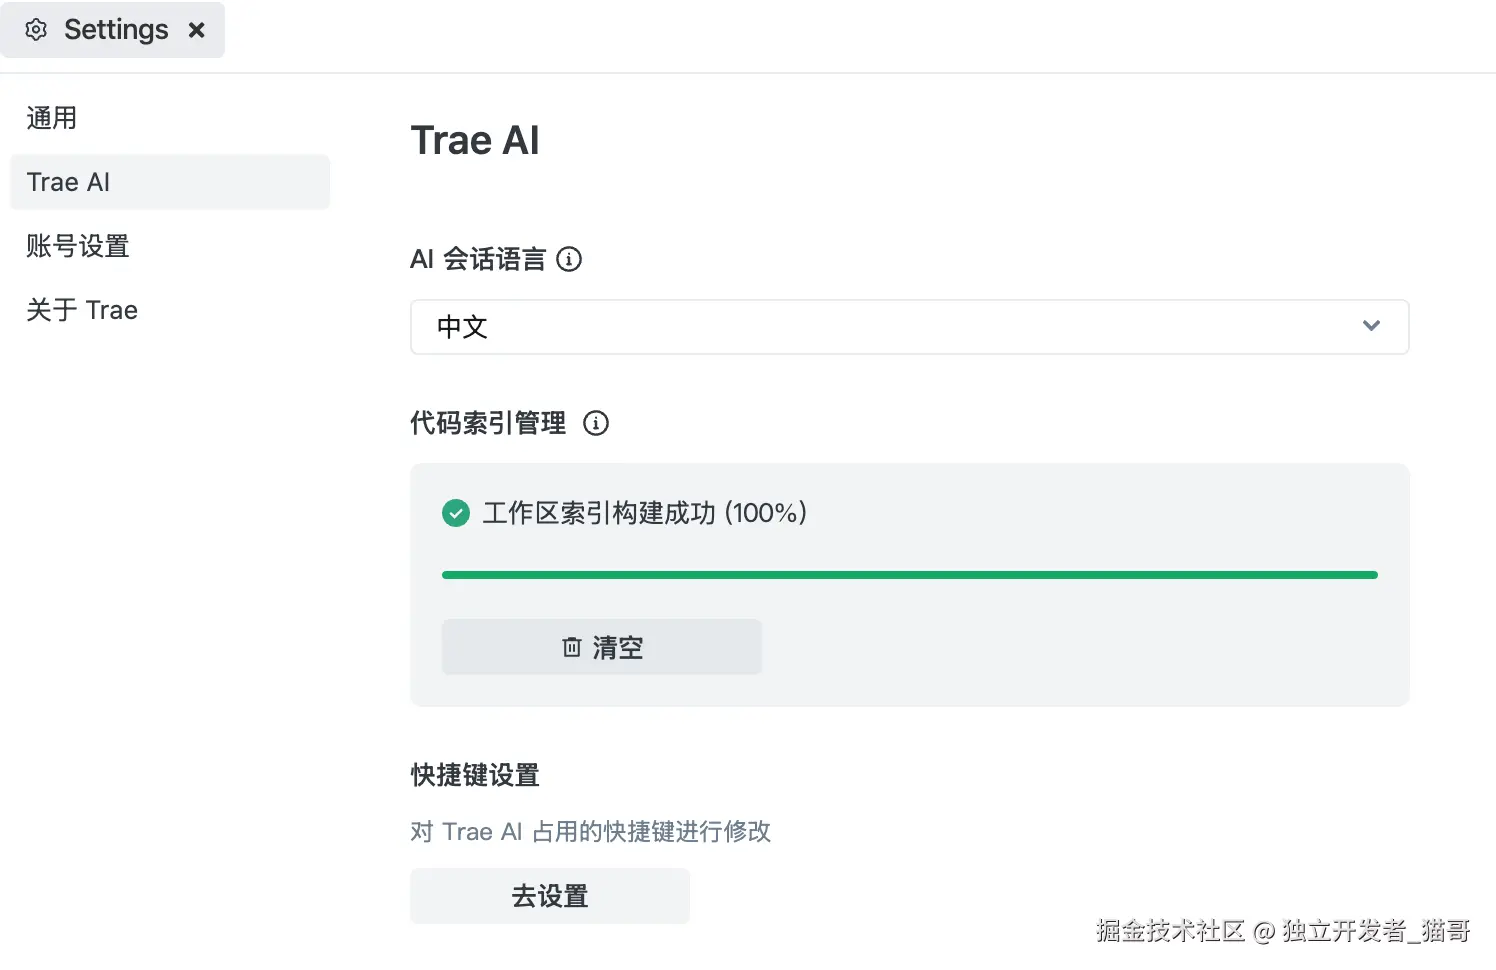This screenshot has width=1496, height=970.
Task: View the 关于 Trae section
Action: pyautogui.click(x=82, y=310)
